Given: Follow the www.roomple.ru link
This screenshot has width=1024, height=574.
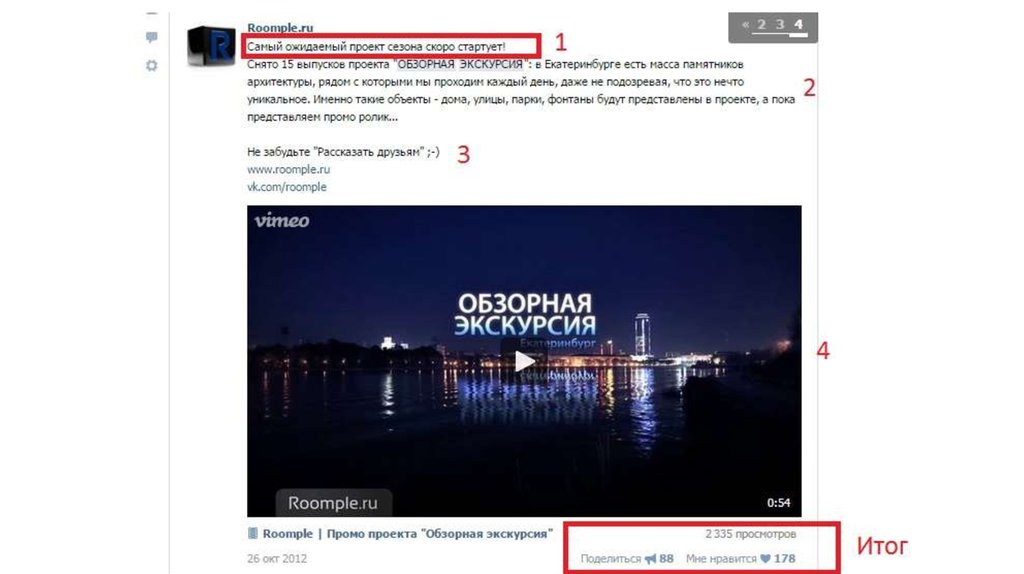Looking at the screenshot, I should coord(289,169).
